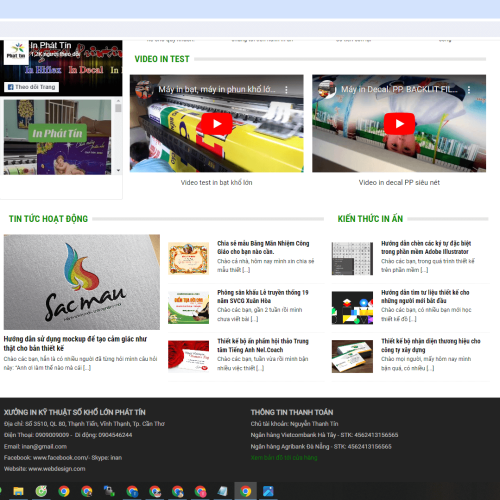Screen dimensions: 500x500
Task: Click the 'Sac mau' mockup featured image
Action: point(82,282)
